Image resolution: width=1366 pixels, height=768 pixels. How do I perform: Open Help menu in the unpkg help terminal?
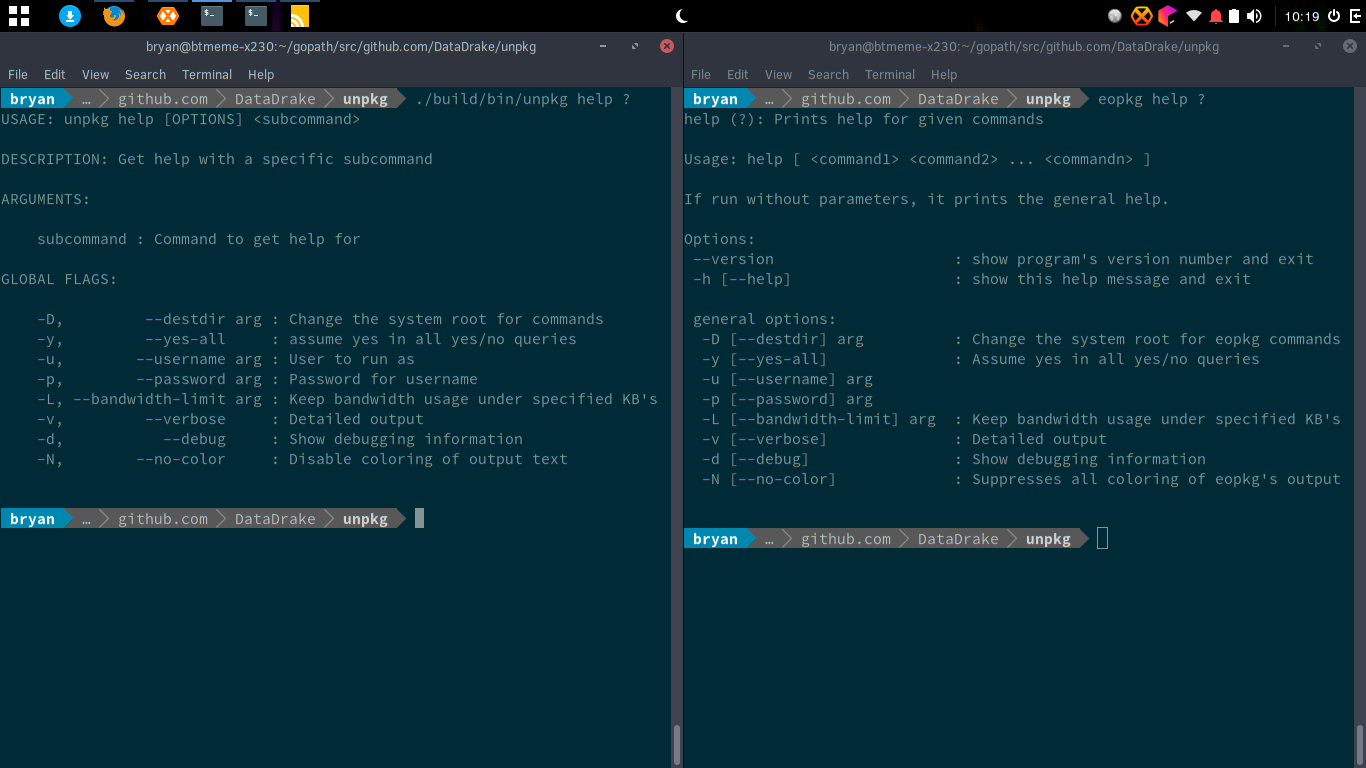(261, 75)
